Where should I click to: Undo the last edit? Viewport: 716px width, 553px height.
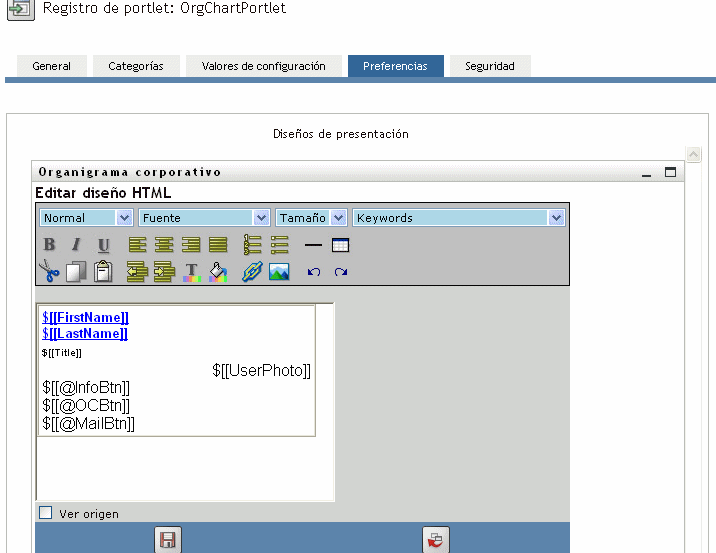314,272
